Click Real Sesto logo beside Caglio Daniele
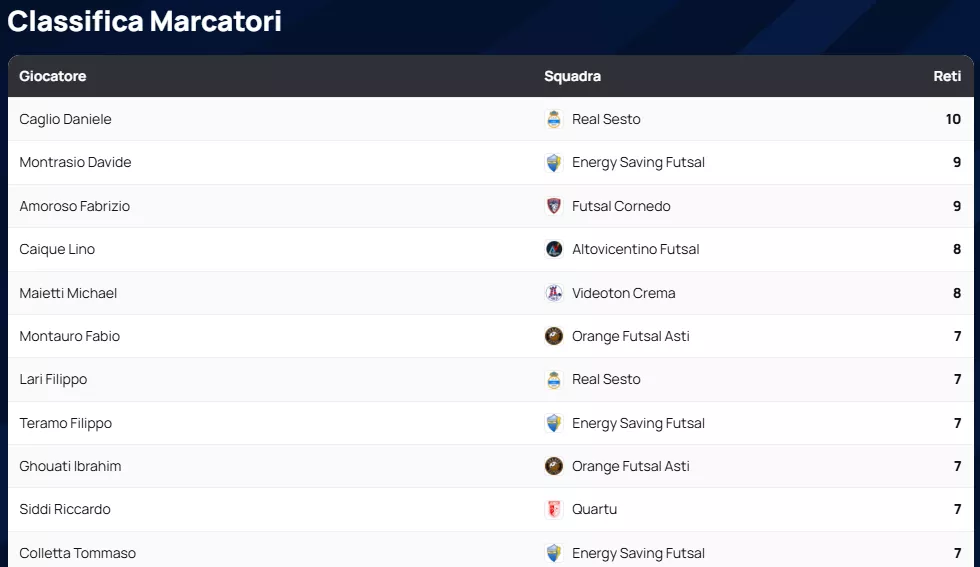Screen dimensions: 980x567 [x=554, y=119]
